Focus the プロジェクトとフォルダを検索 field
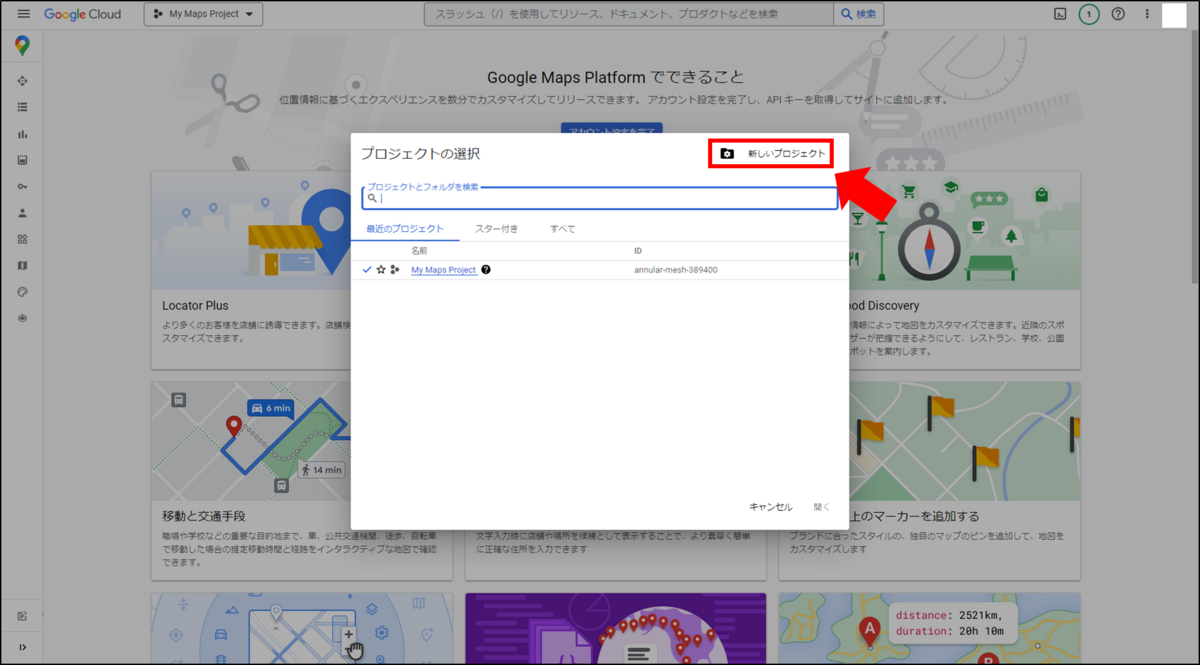Image resolution: width=1200 pixels, height=665 pixels. (x=599, y=198)
